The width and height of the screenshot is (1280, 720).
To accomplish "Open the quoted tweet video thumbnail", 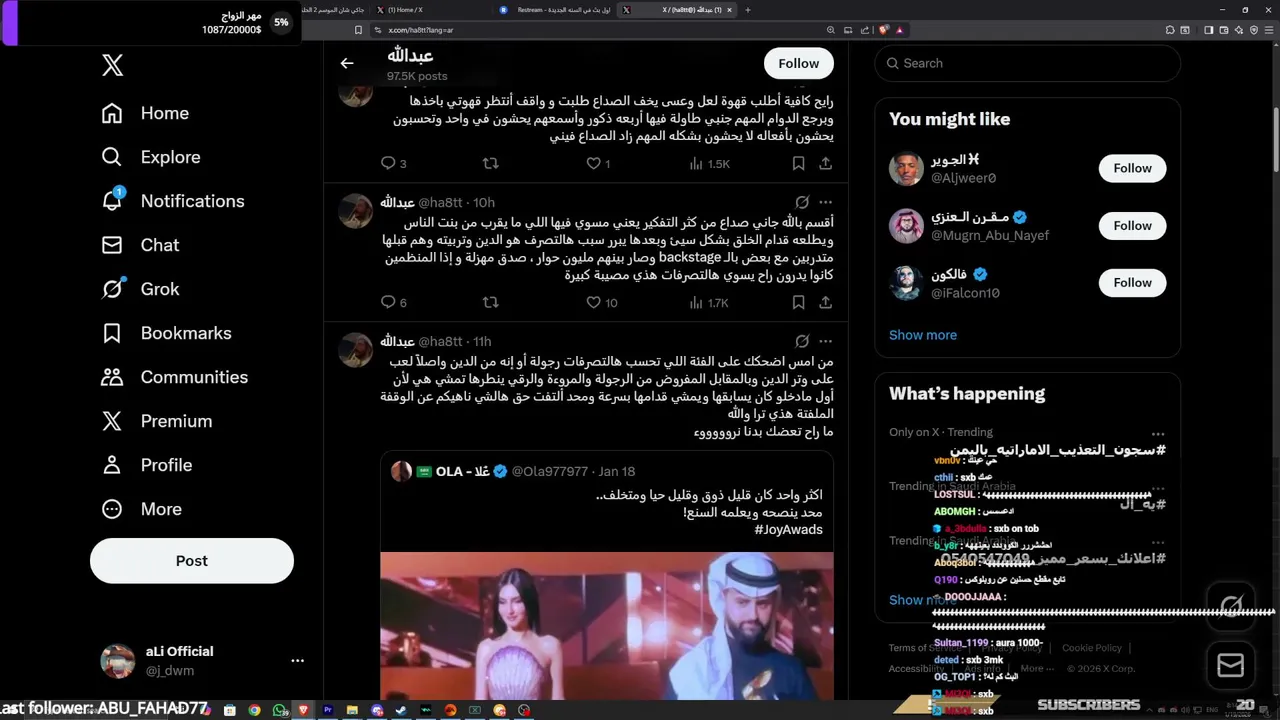I will pyautogui.click(x=606, y=625).
